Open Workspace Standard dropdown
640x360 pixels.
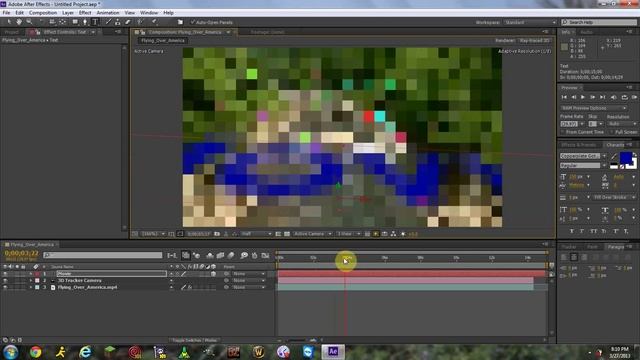click(530, 22)
